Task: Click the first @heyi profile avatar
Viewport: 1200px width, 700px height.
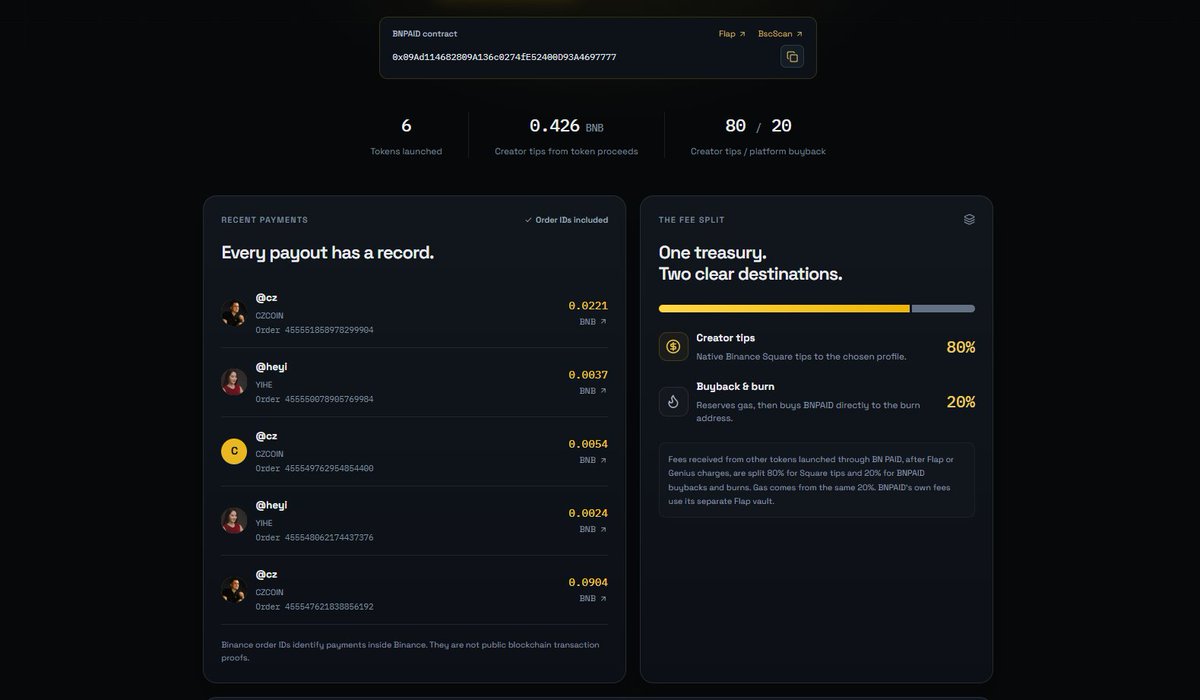Action: tap(234, 382)
